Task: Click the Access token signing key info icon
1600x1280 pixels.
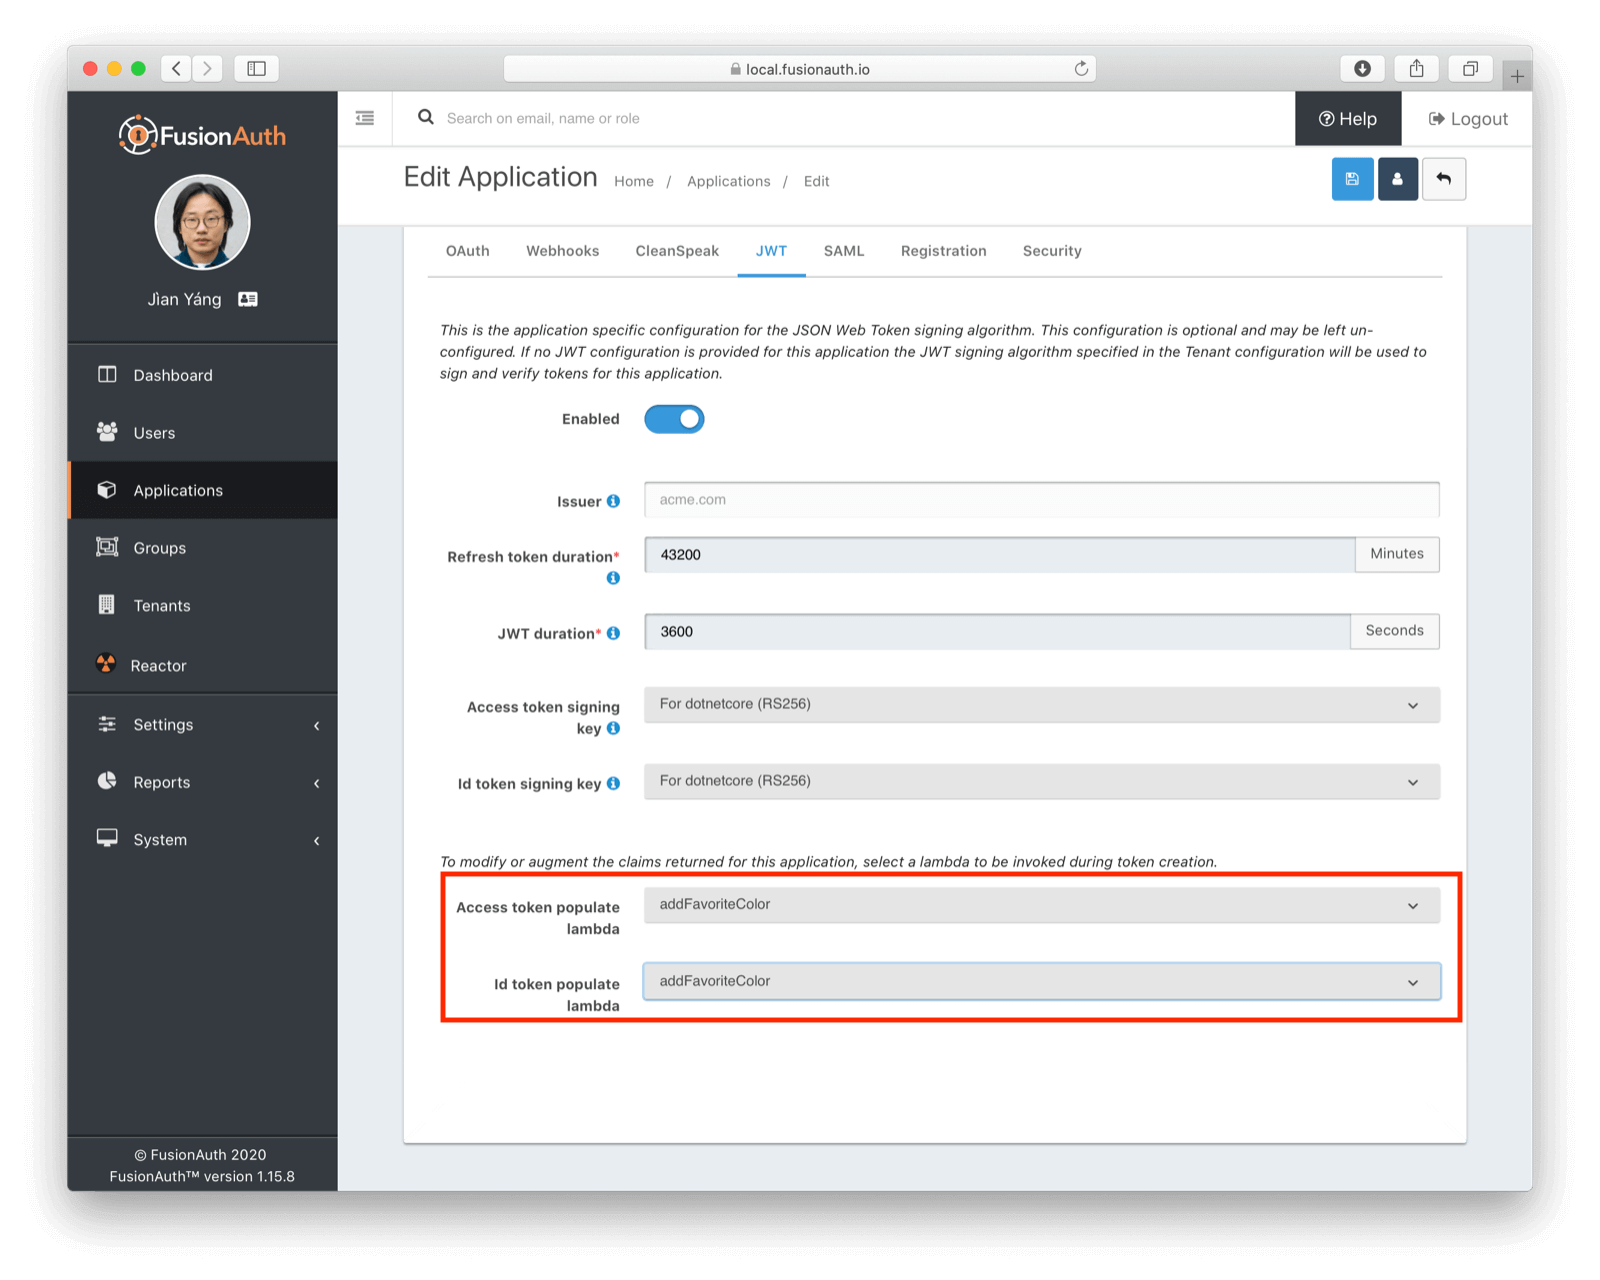Action: [x=613, y=728]
